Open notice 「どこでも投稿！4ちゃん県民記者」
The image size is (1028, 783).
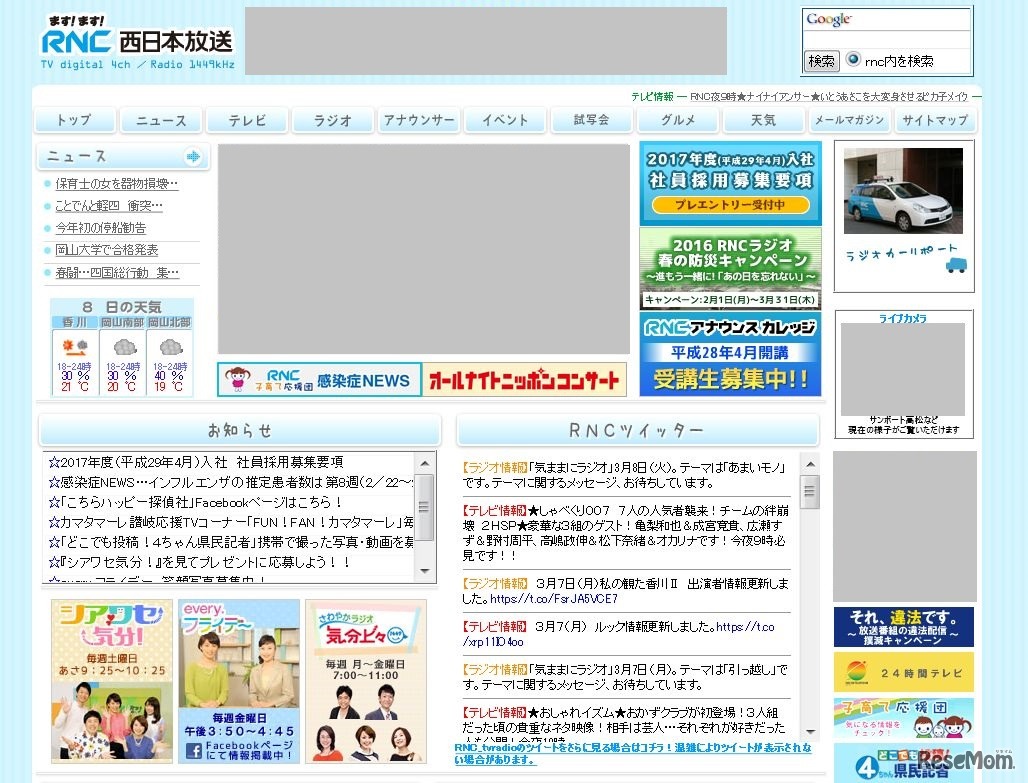[231, 542]
